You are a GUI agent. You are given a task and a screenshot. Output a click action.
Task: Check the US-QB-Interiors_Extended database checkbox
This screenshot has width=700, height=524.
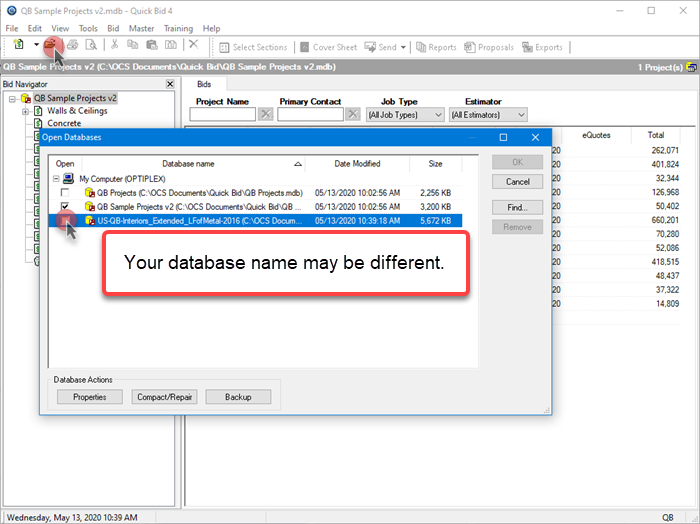coord(65,220)
